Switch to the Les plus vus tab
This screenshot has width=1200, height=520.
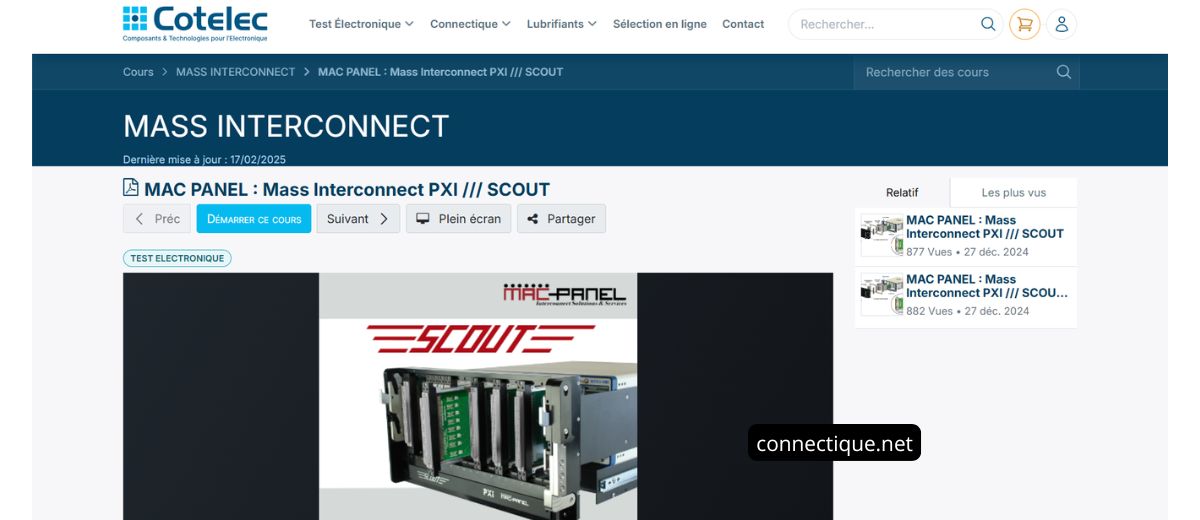pyautogui.click(x=1013, y=193)
